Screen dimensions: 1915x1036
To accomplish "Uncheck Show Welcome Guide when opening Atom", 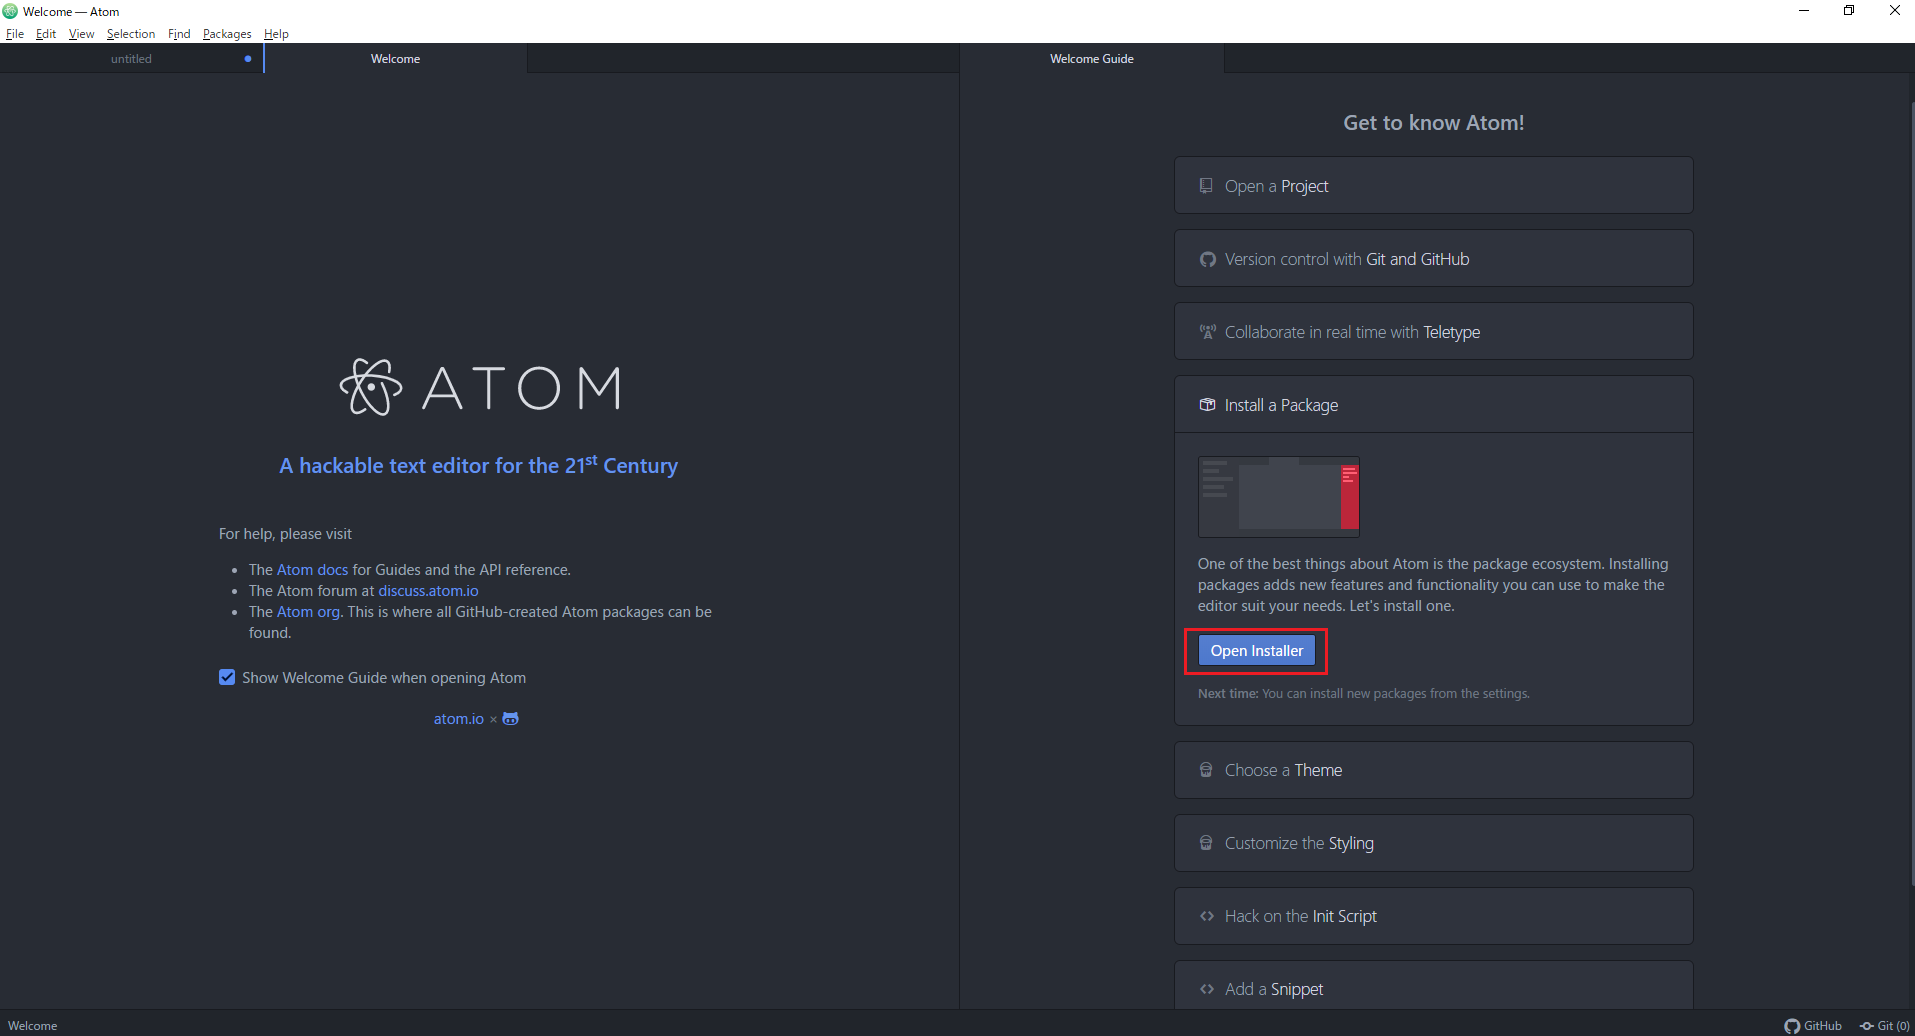I will click(227, 677).
